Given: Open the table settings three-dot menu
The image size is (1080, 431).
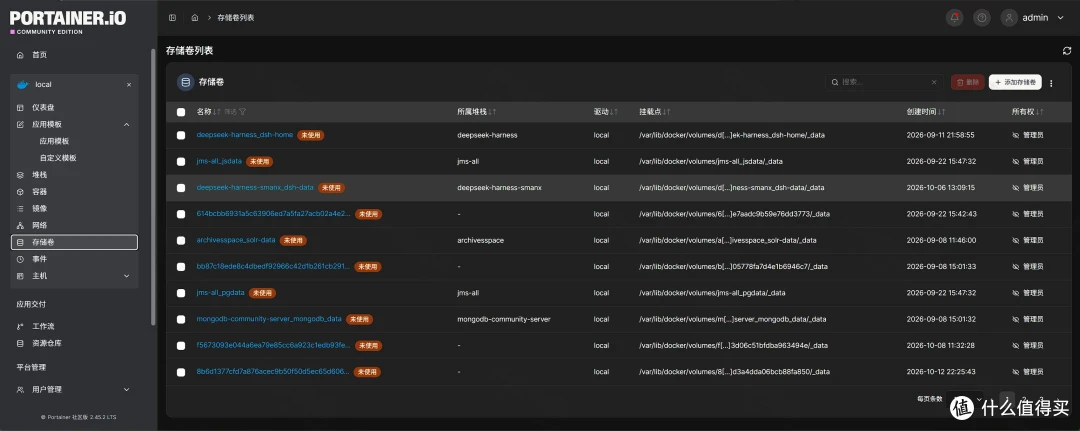Looking at the screenshot, I should coord(1051,83).
